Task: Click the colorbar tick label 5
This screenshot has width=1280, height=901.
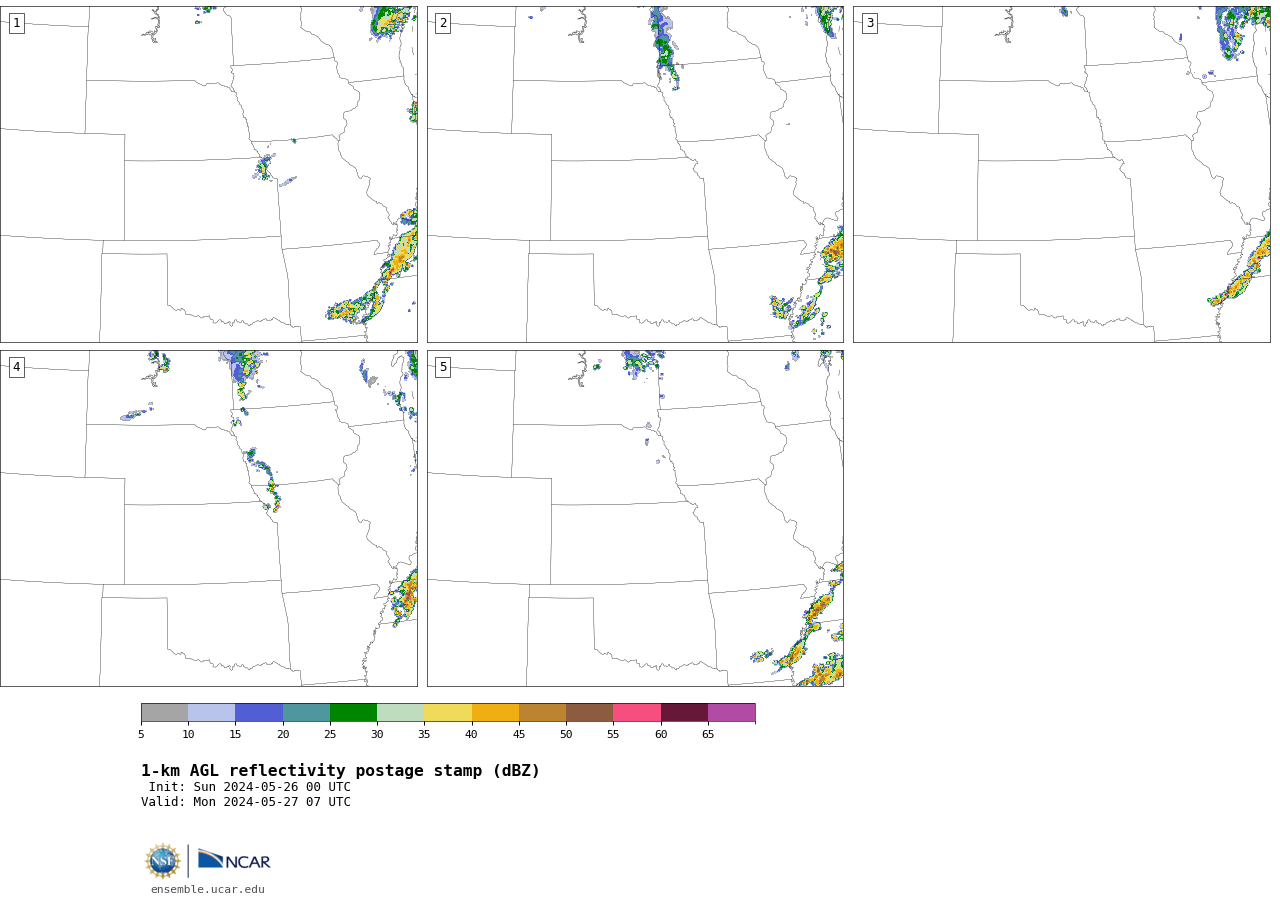Action: (x=141, y=735)
